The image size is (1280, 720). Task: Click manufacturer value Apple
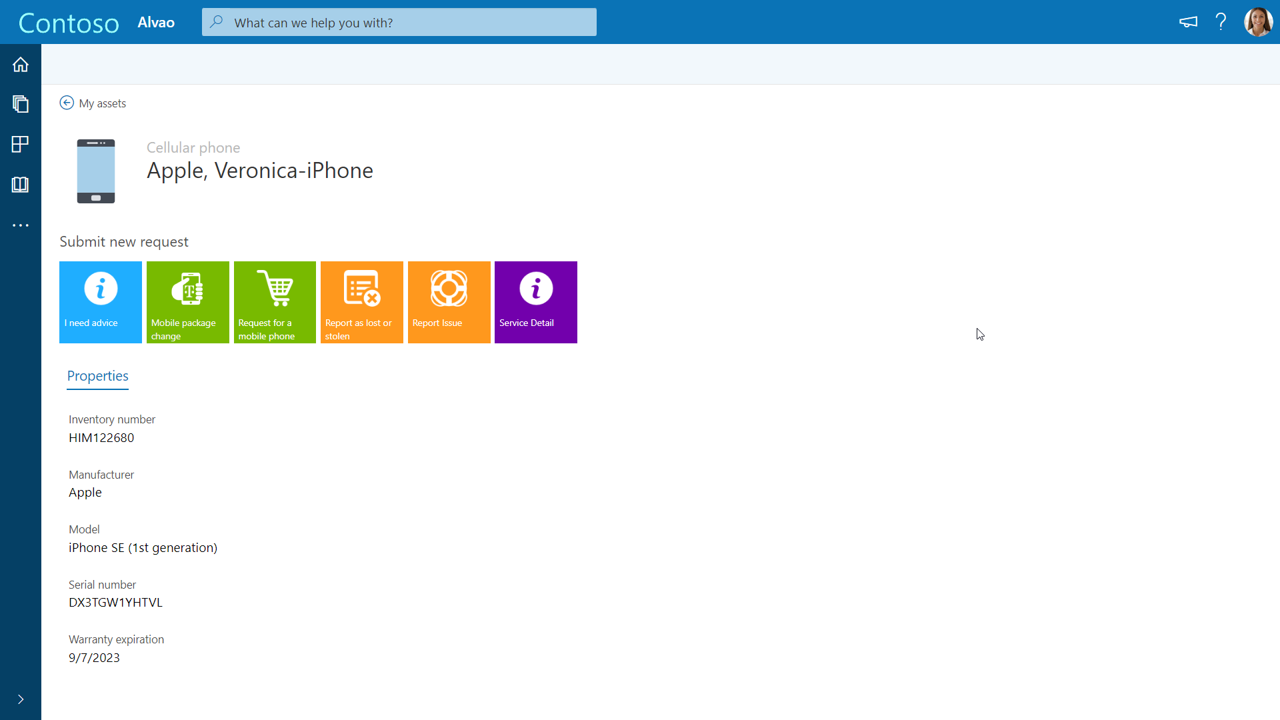coord(85,493)
